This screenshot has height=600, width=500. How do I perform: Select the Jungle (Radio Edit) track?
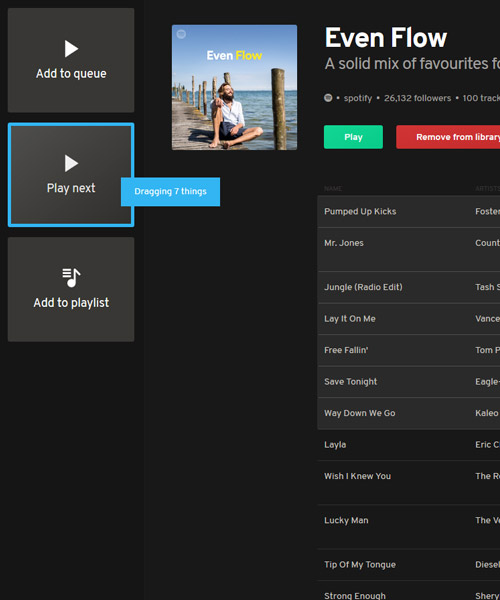pyautogui.click(x=409, y=287)
